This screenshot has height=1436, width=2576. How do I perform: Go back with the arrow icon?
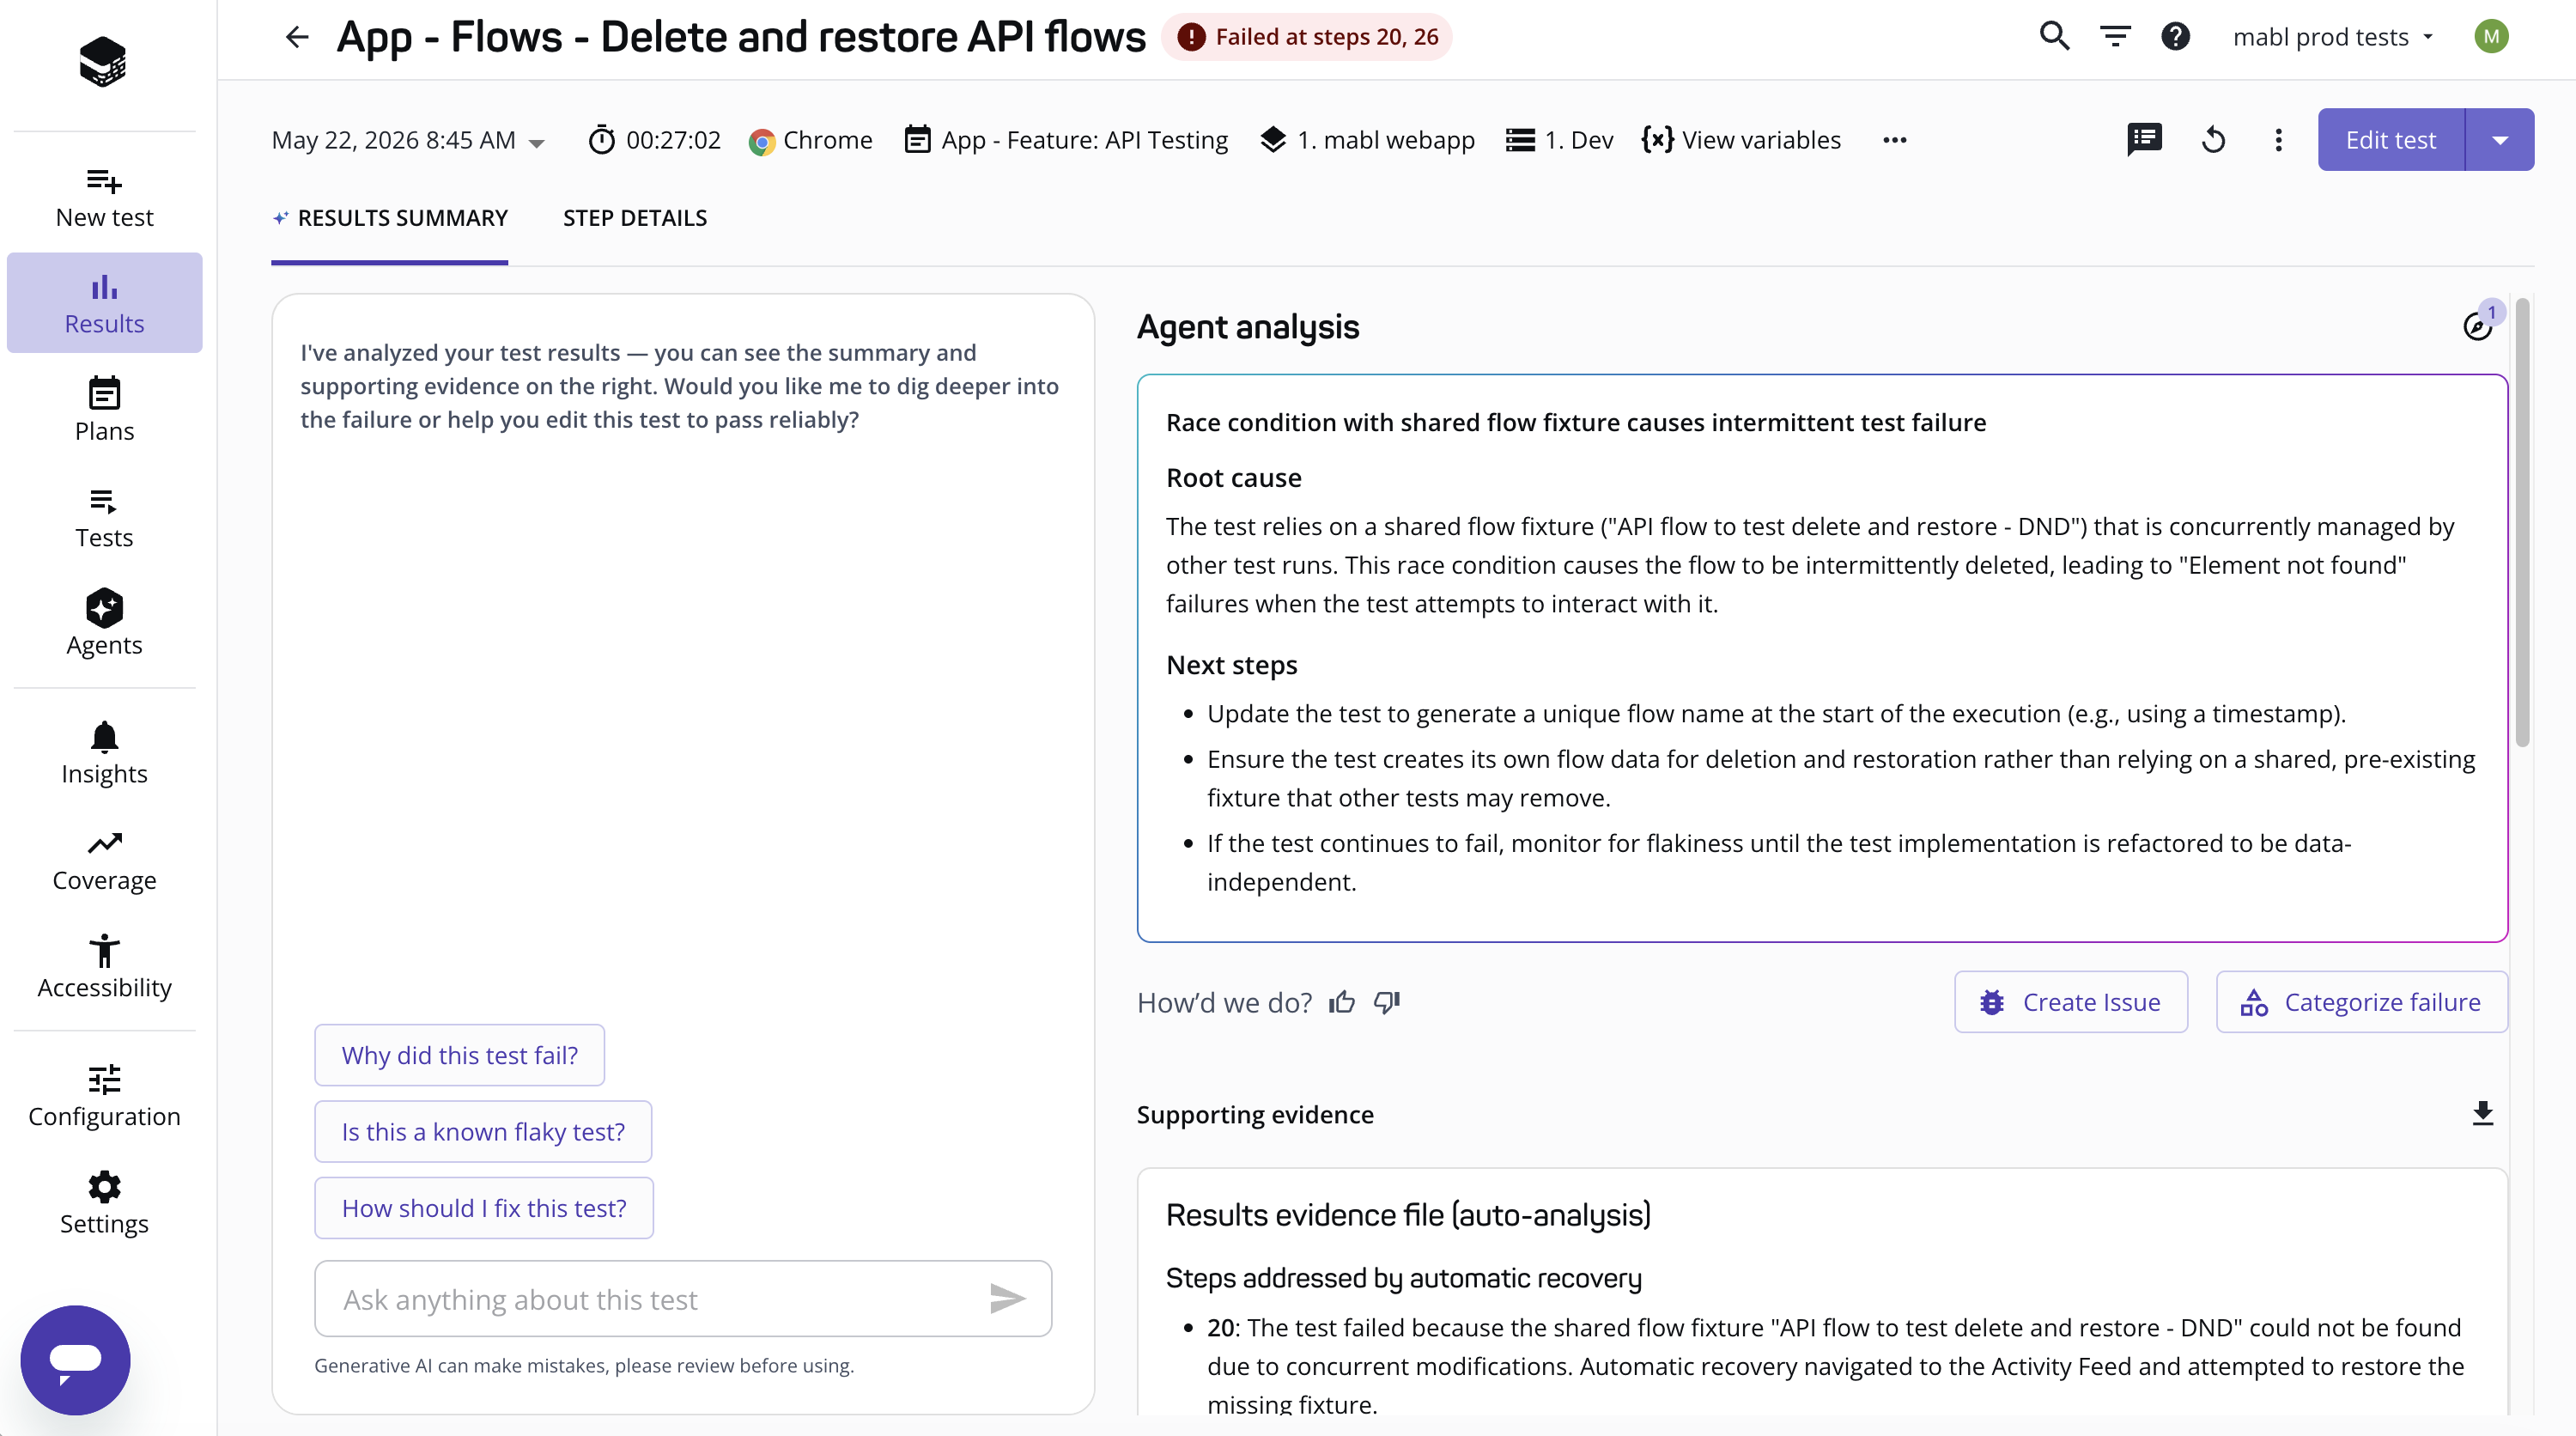(297, 38)
